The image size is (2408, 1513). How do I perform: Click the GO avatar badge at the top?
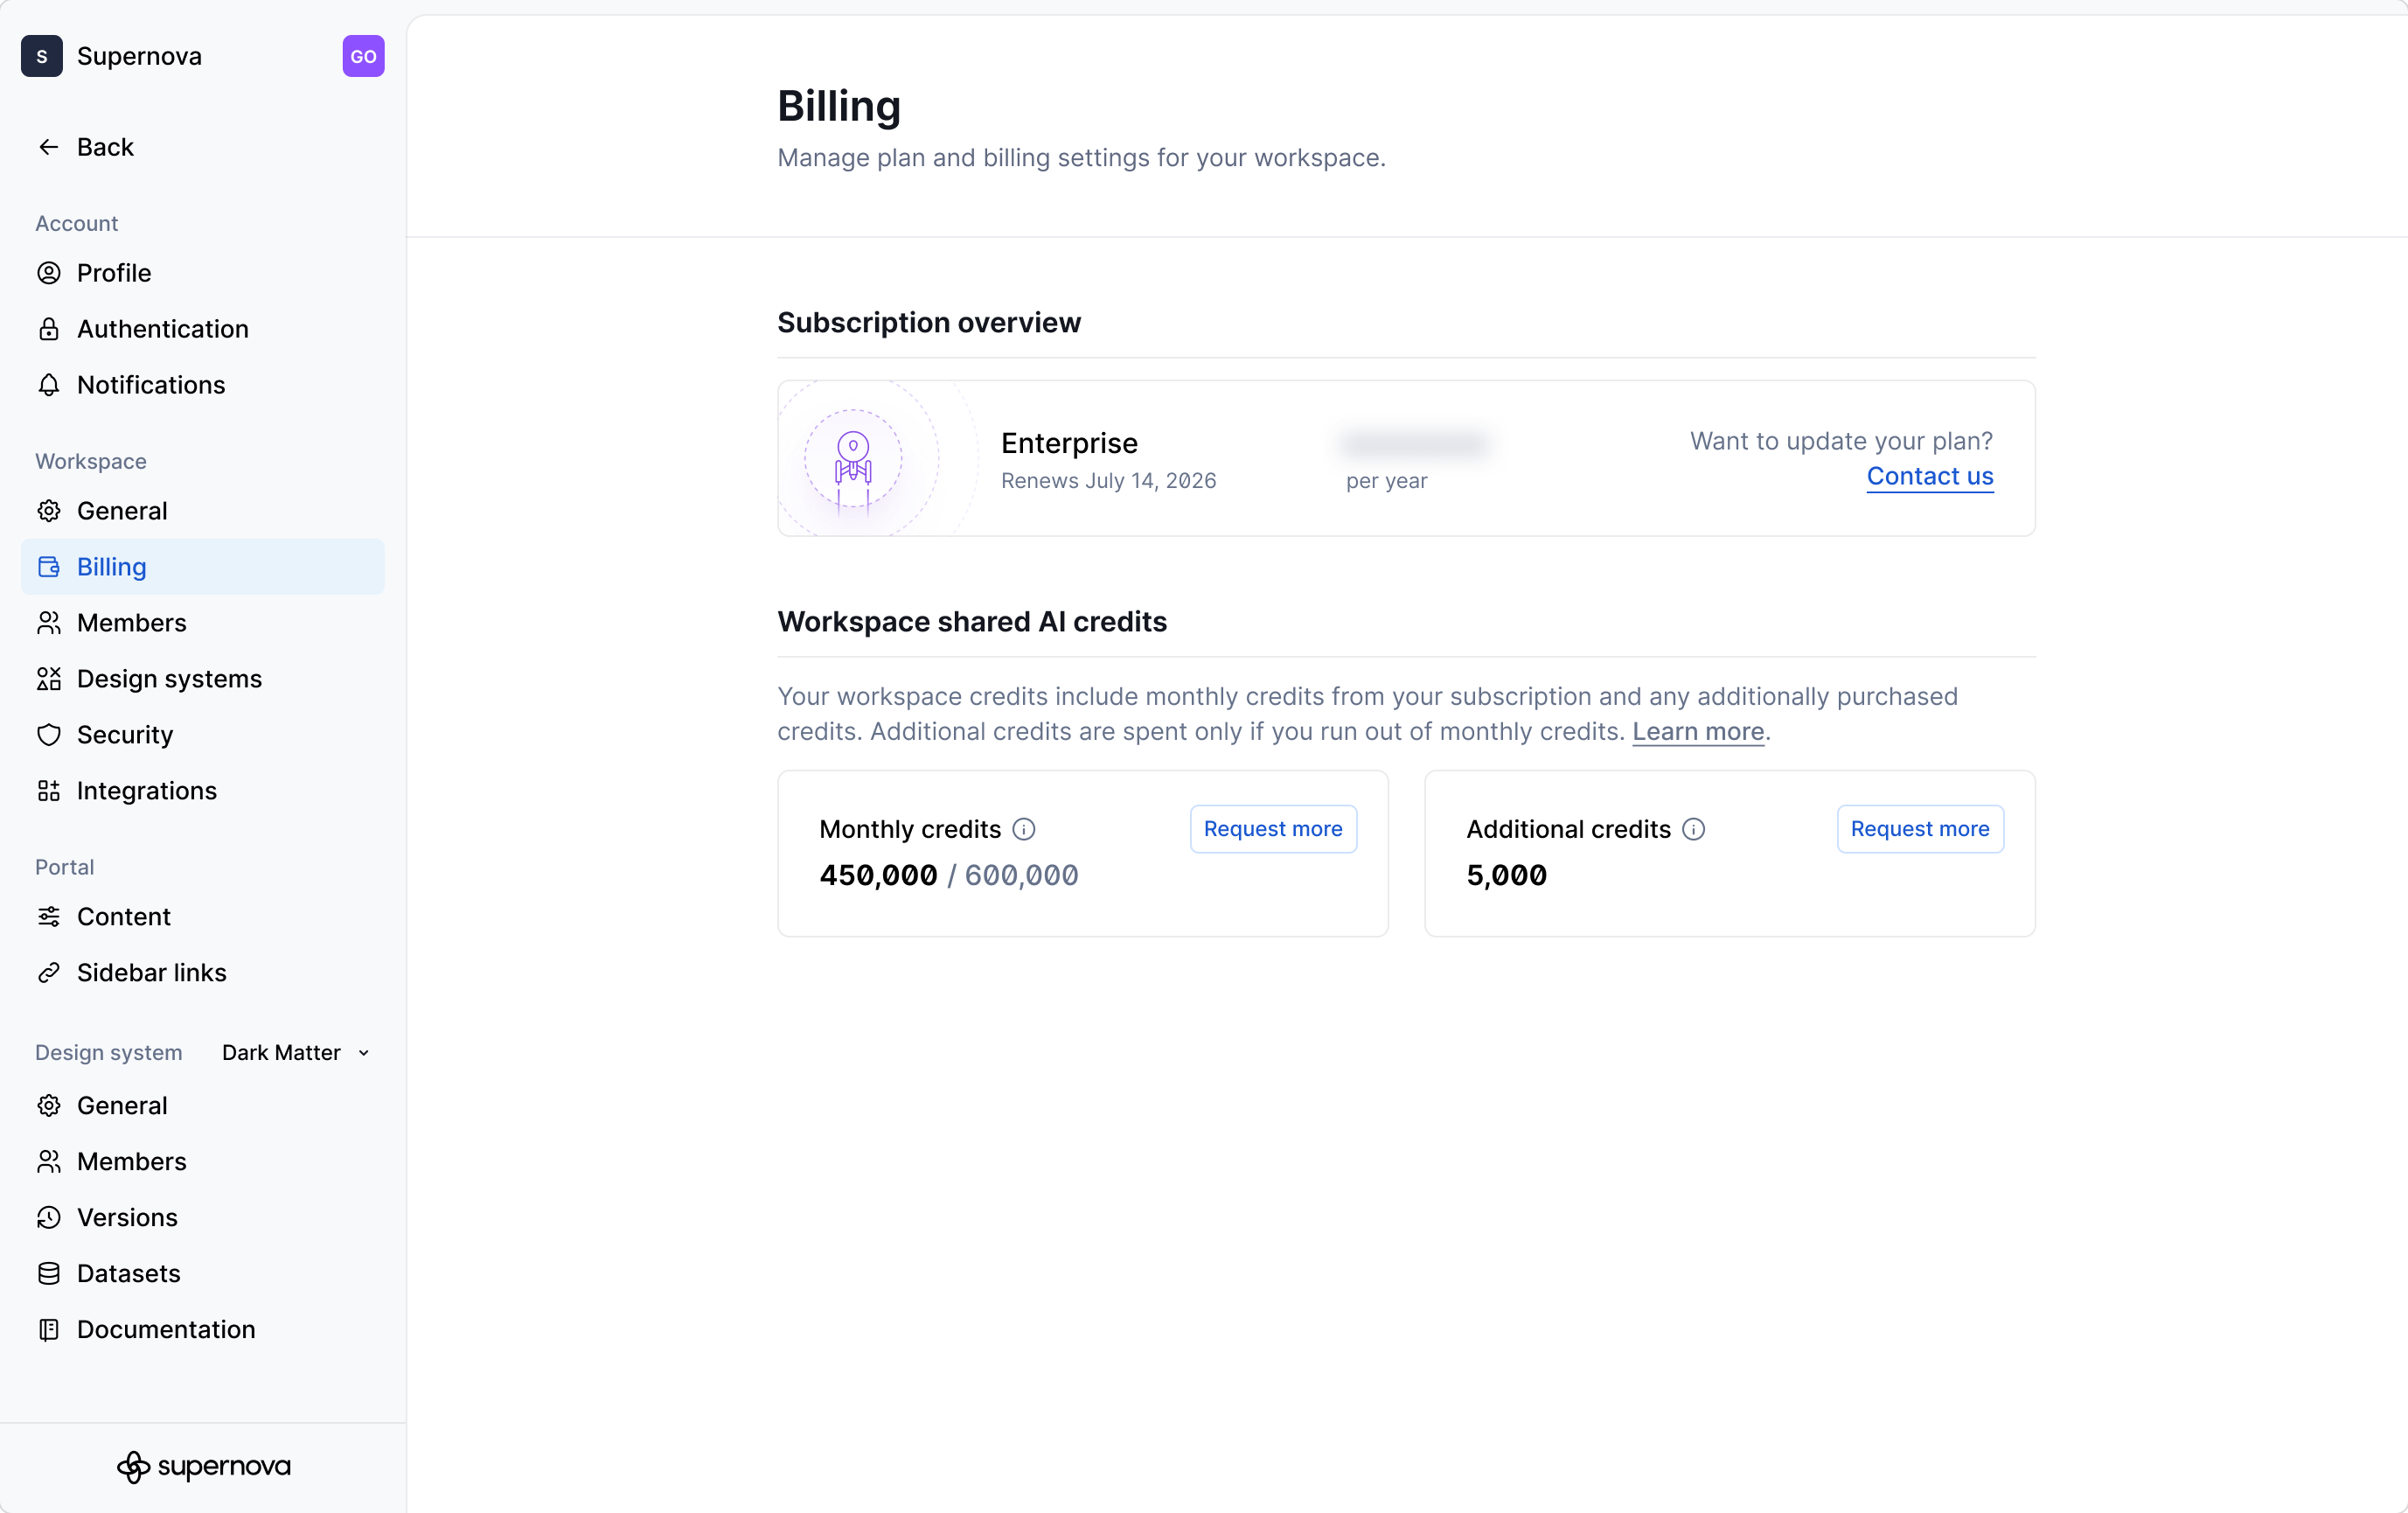(362, 56)
